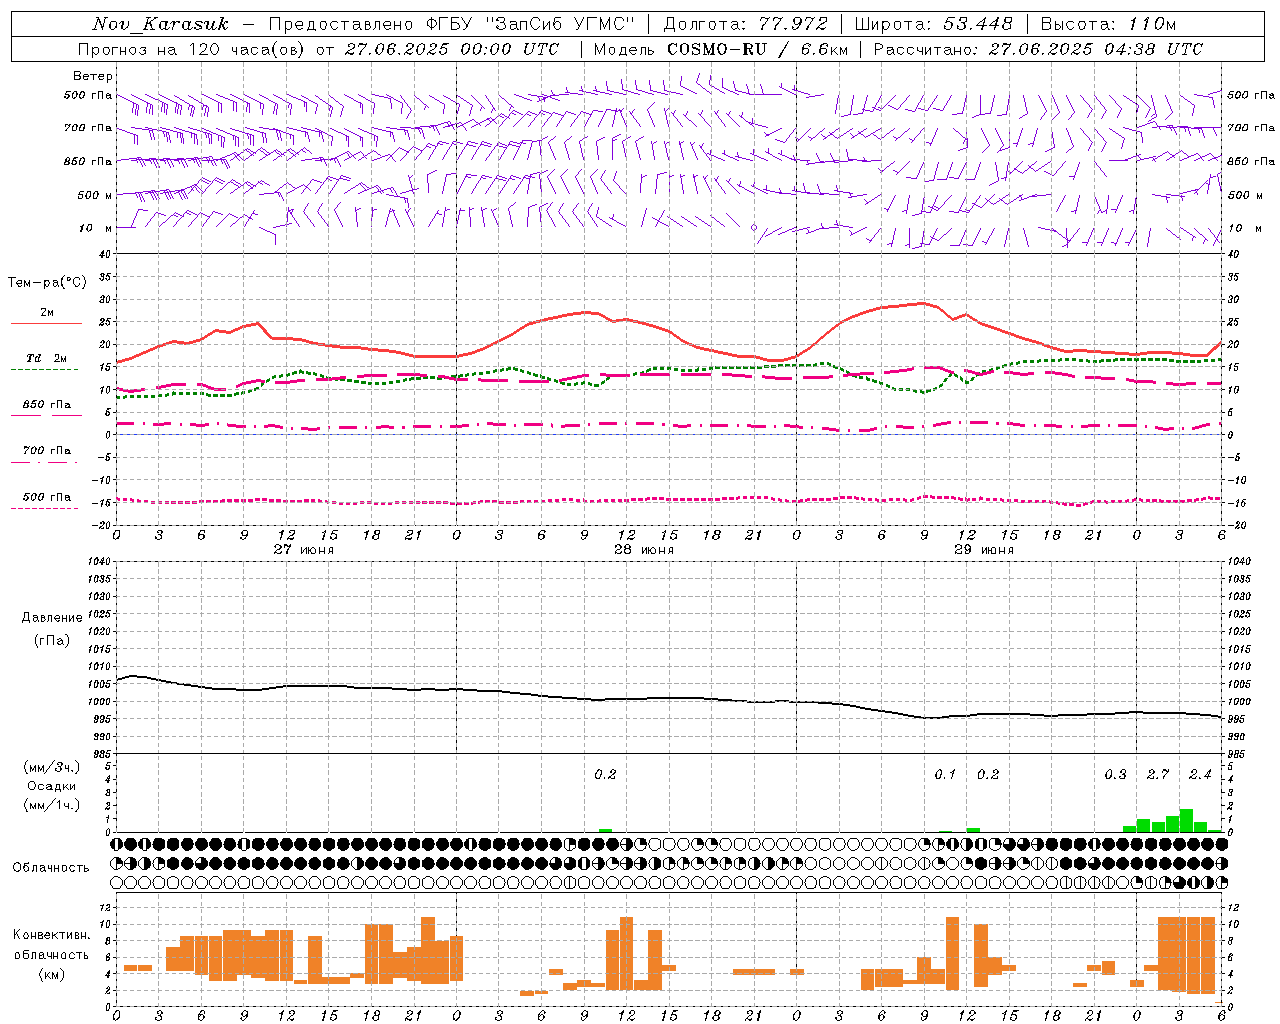
Task: Click the dotted line sample under 500 гПа temperature legend
Action: 44,508
